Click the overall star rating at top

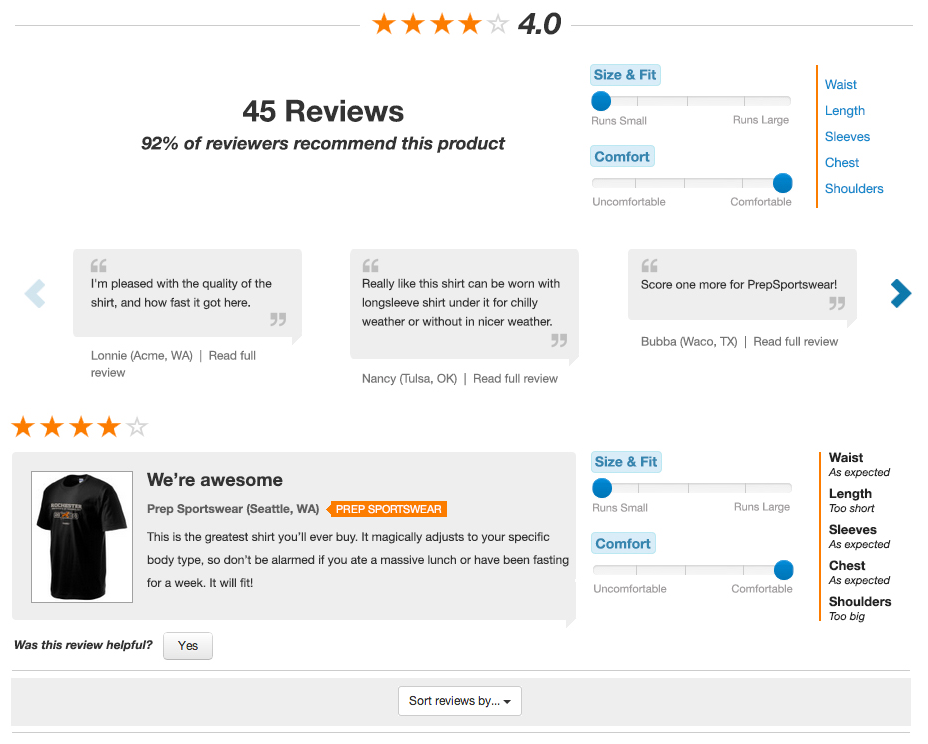tap(440, 24)
